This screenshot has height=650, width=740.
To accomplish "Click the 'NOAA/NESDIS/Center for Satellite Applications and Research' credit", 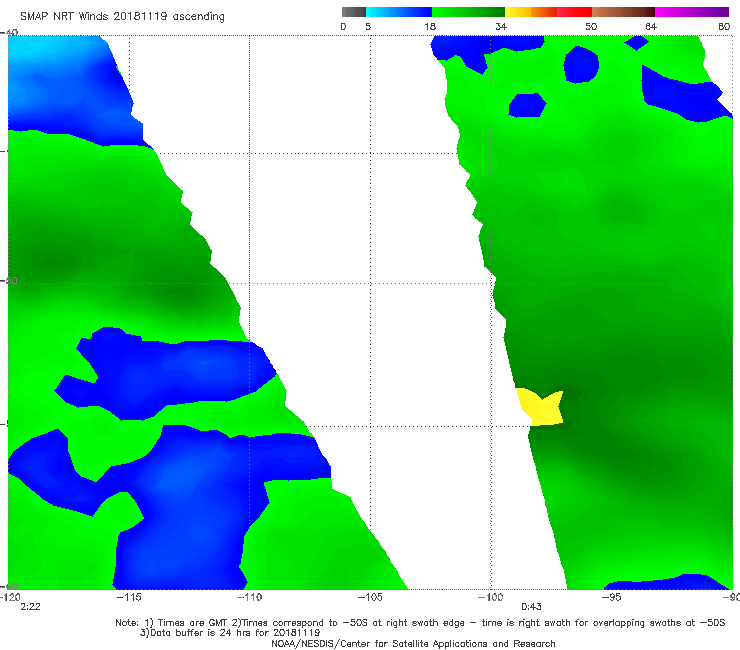I will pos(413,643).
